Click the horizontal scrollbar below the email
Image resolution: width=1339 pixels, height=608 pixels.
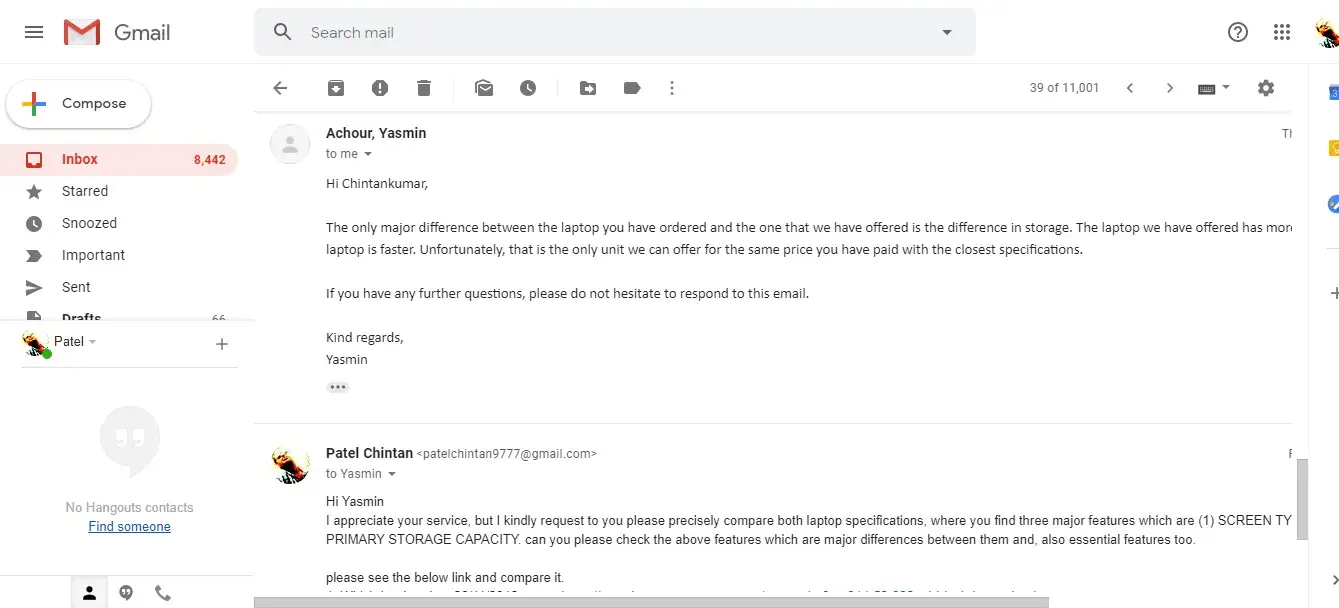pyautogui.click(x=650, y=602)
